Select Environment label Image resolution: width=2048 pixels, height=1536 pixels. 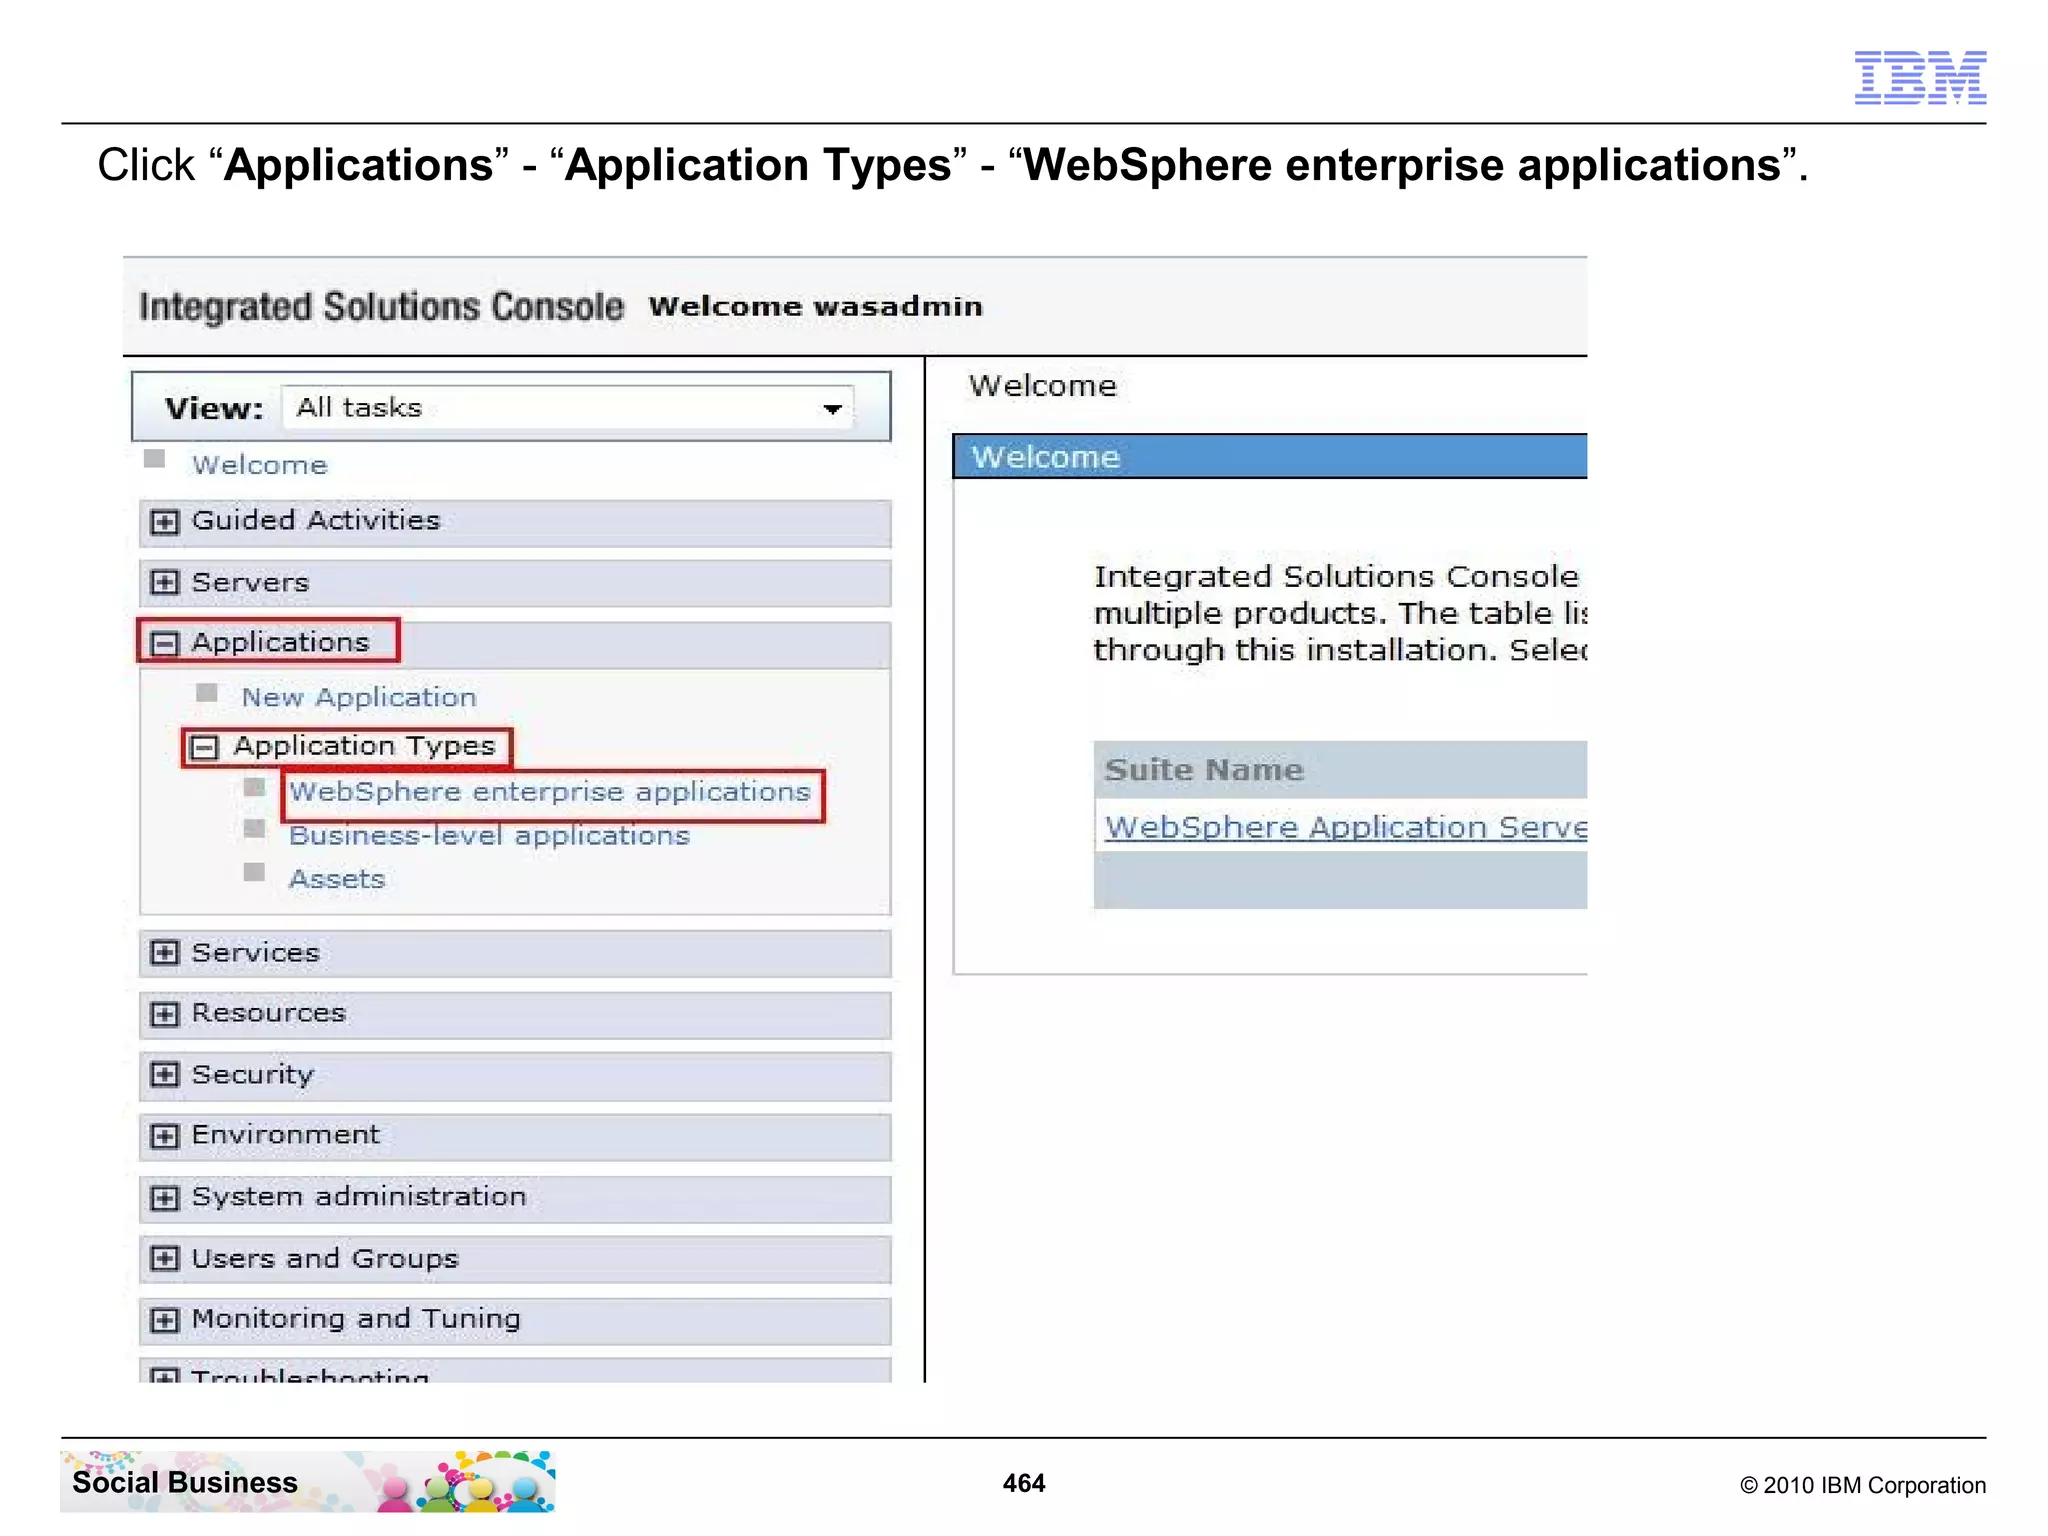(286, 1135)
